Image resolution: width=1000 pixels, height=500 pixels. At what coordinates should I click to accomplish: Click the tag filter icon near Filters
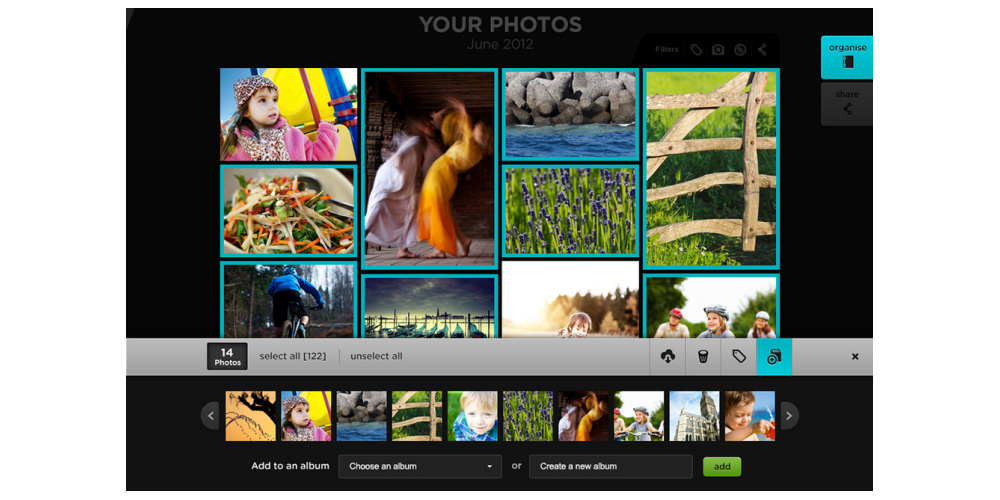(x=696, y=50)
